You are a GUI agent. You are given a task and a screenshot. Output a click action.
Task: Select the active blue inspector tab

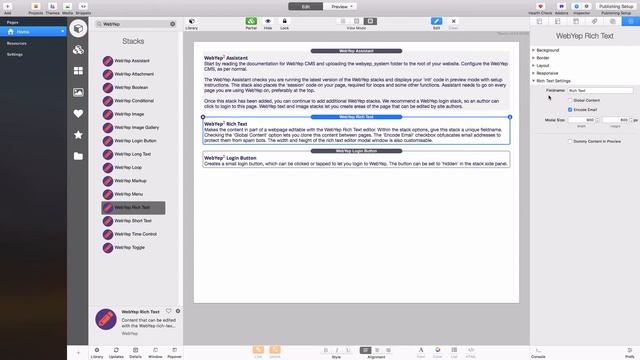tap(631, 21)
